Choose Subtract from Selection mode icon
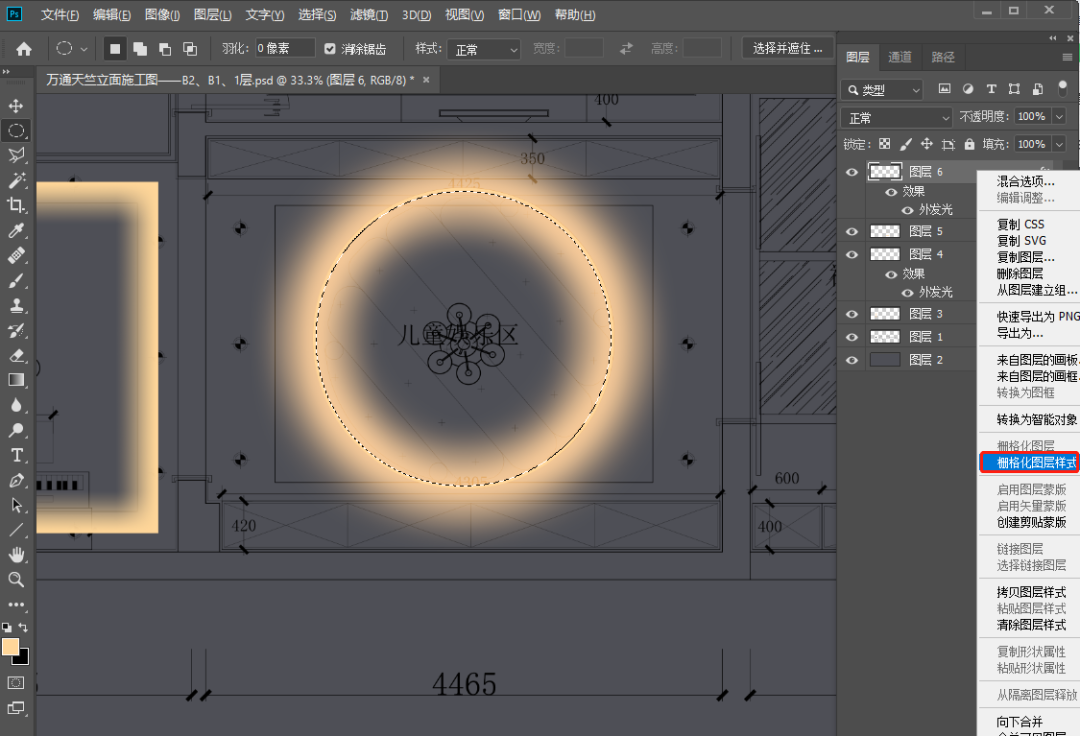1080x736 pixels. 165,49
